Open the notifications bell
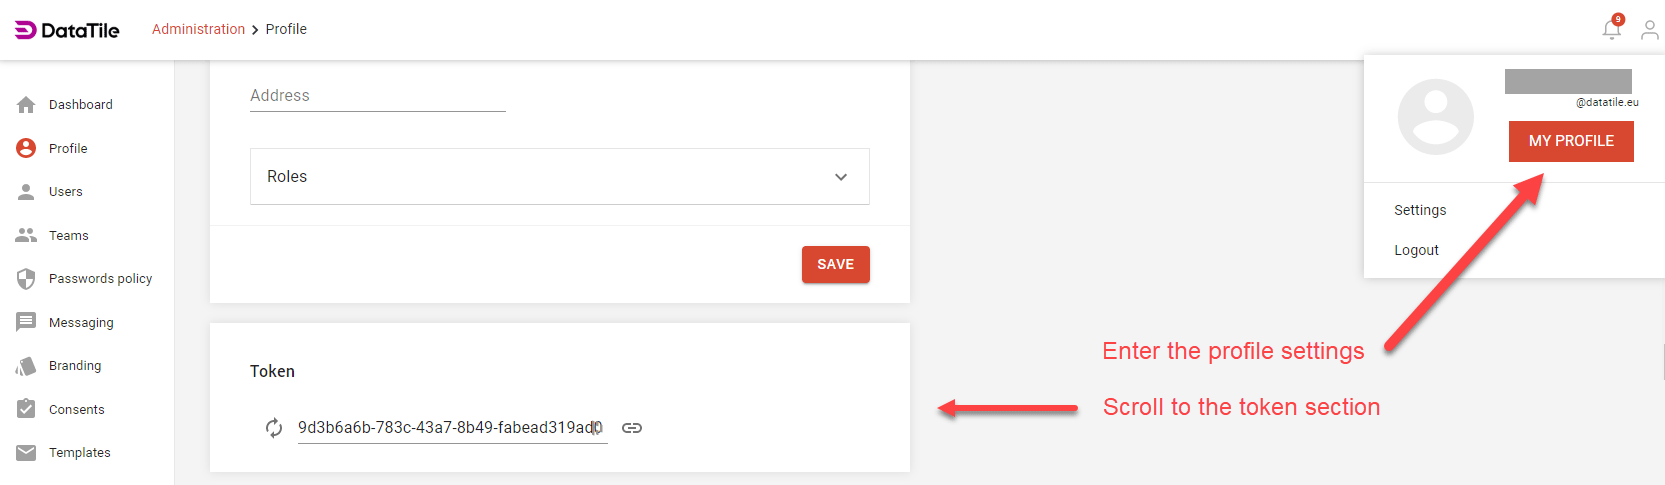 coord(1611,30)
